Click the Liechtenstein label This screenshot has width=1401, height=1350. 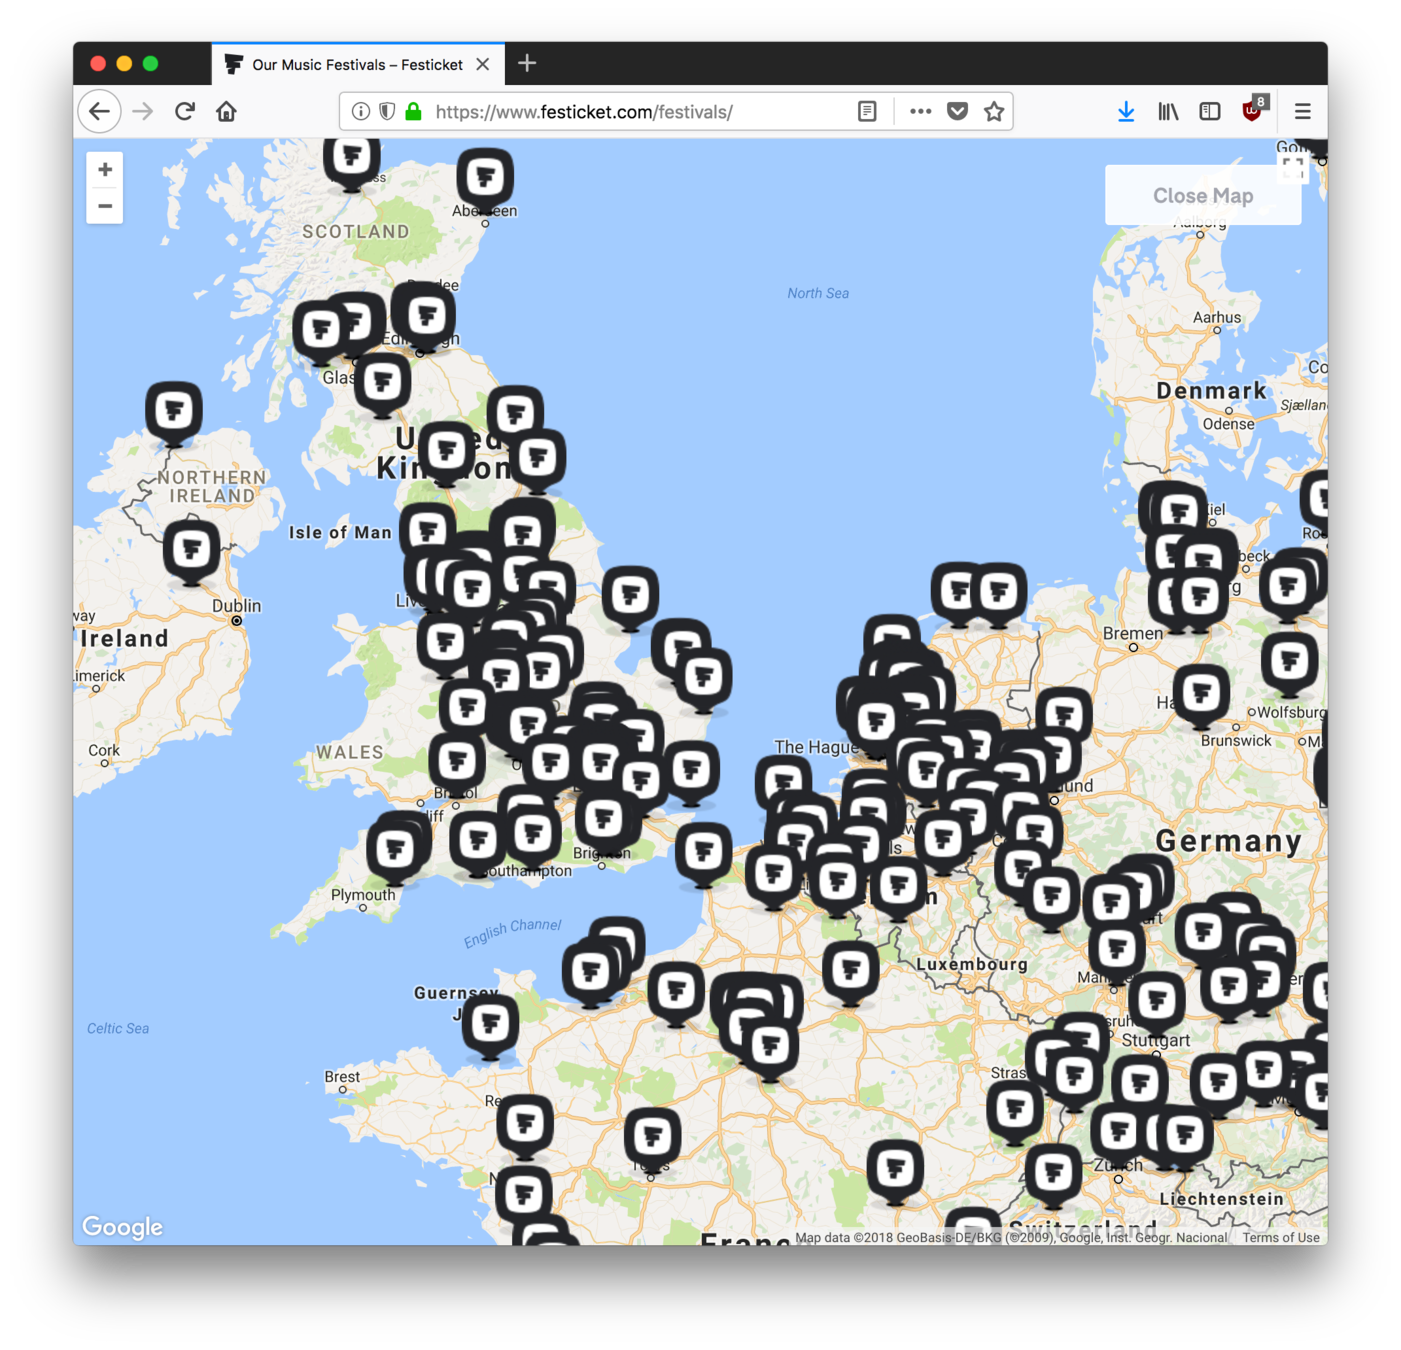point(1222,1199)
